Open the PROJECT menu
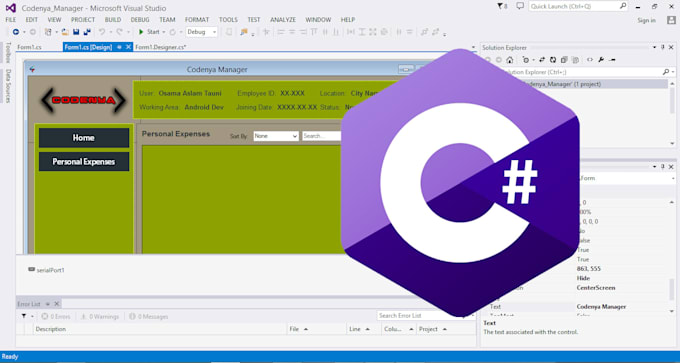The height and width of the screenshot is (363, 680). pos(83,20)
